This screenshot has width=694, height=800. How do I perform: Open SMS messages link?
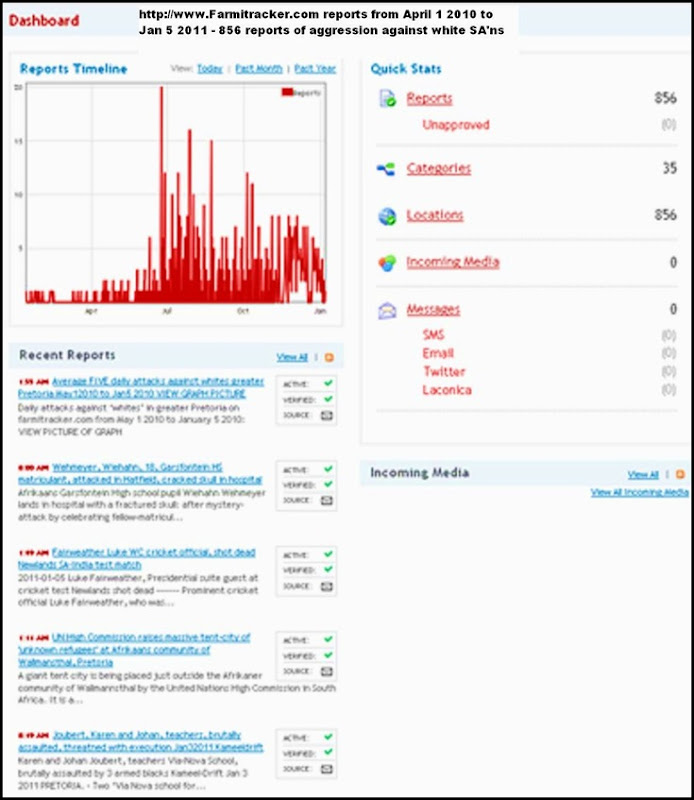coord(433,335)
